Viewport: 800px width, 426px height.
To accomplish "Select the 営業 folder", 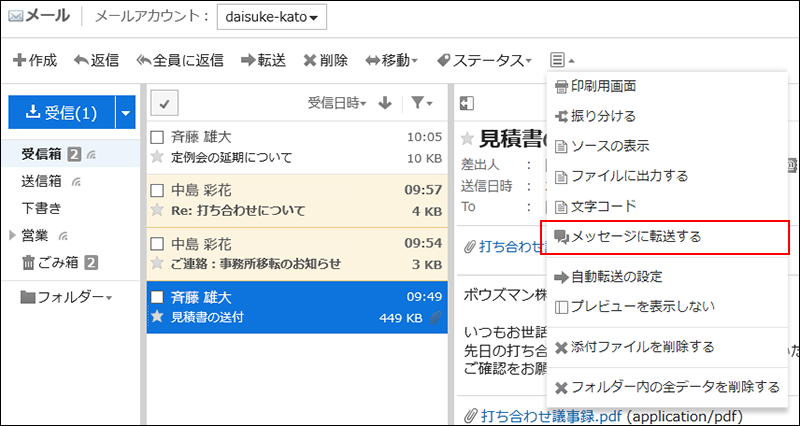I will [x=35, y=235].
